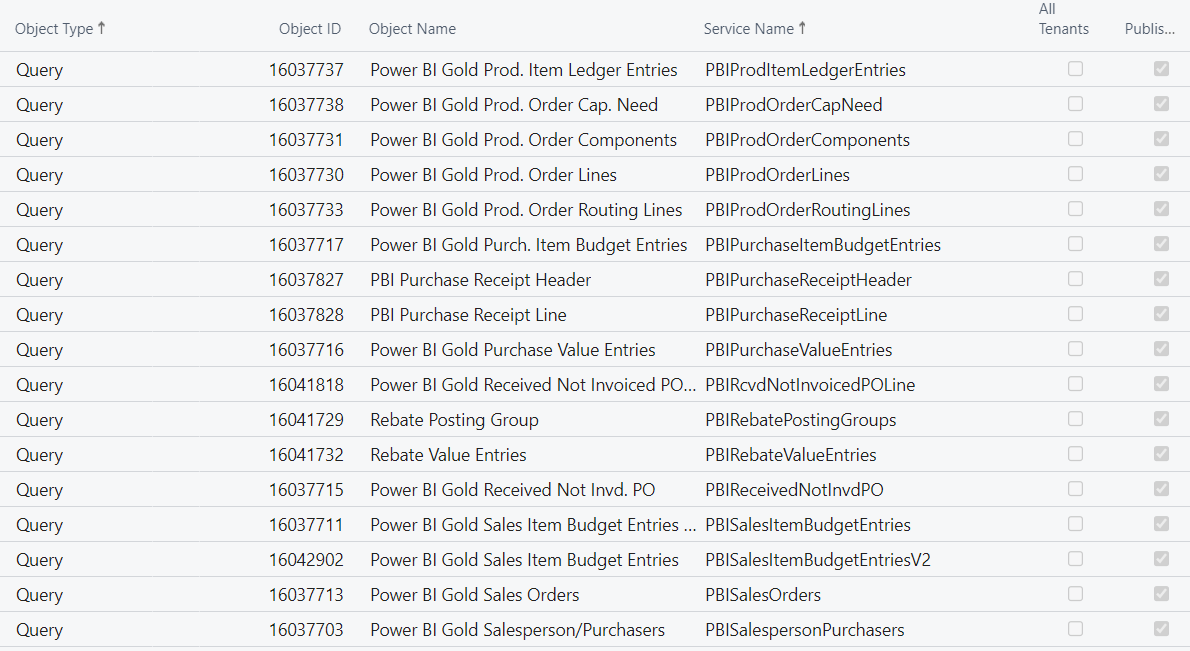This screenshot has height=651, width=1190.
Task: Toggle Published checkbox for PBIProdOrderRoutingLines
Action: pyautogui.click(x=1161, y=209)
